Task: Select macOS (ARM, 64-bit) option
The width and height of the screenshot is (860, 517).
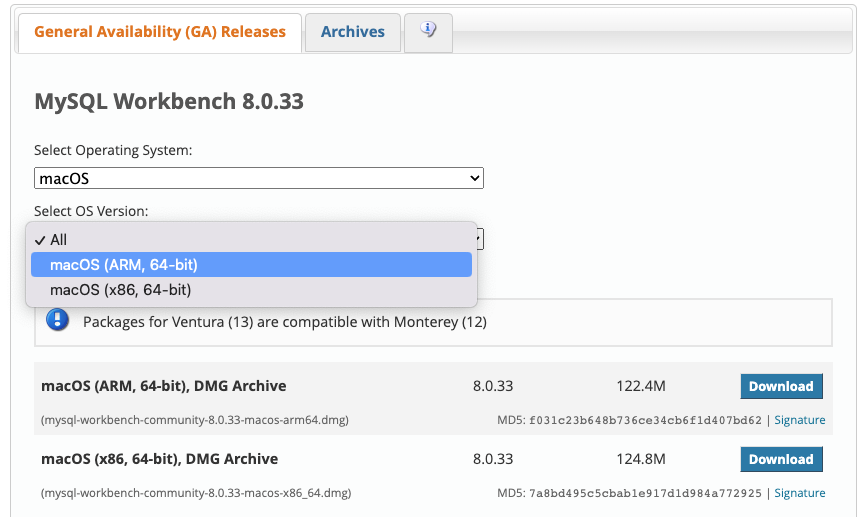Action: pos(251,265)
